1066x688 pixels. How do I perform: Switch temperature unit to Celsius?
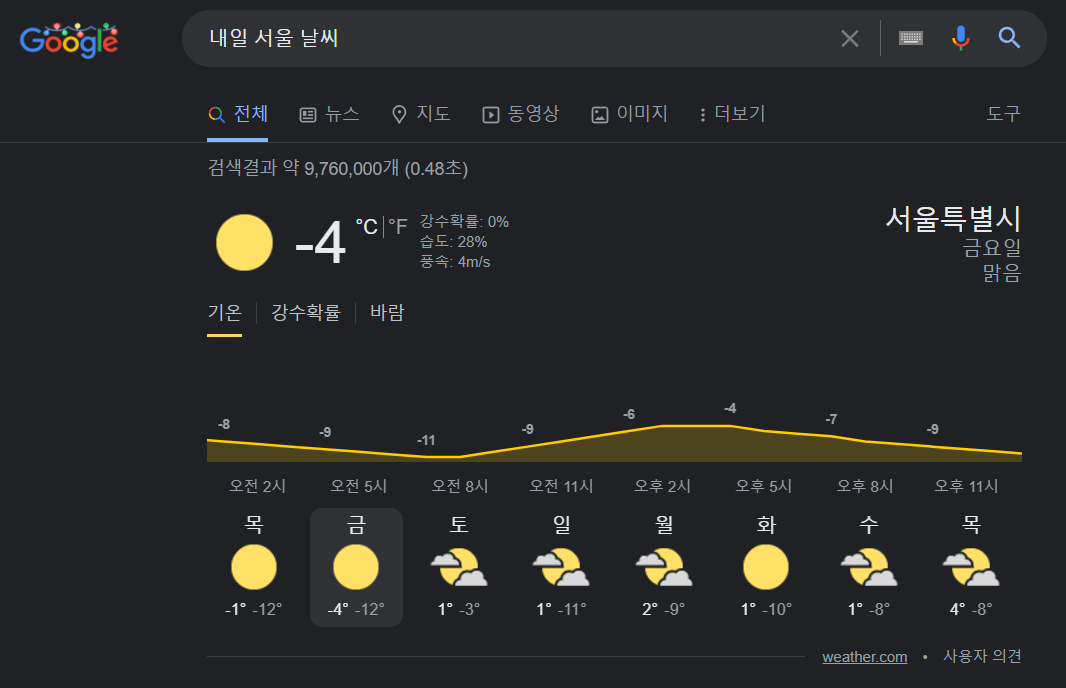366,227
